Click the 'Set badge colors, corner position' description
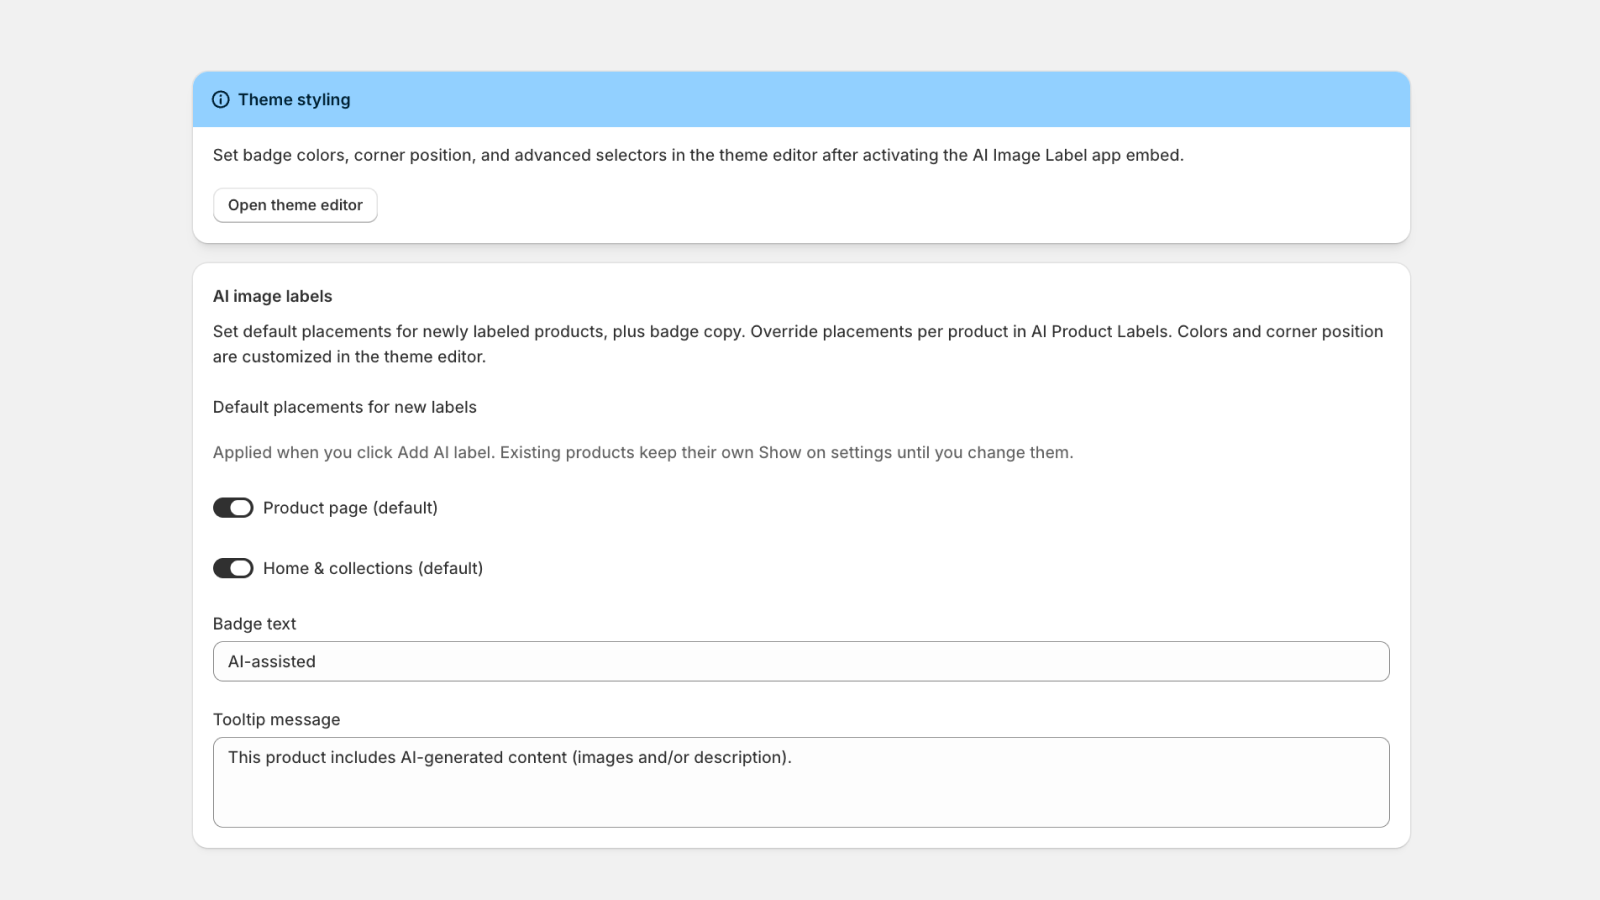 pyautogui.click(x=698, y=155)
